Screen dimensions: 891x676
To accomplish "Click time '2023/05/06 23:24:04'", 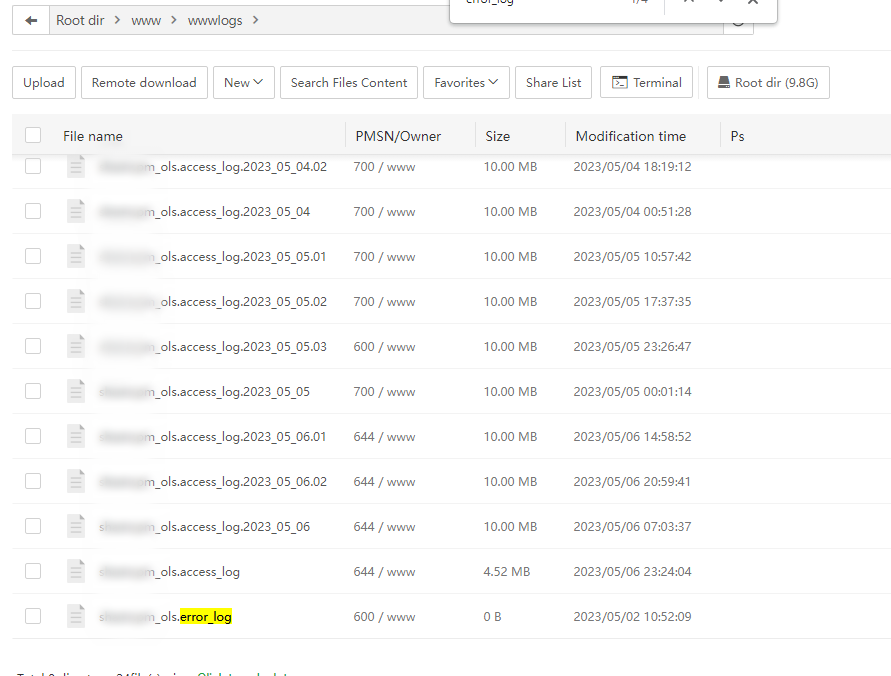I will click(x=632, y=571).
